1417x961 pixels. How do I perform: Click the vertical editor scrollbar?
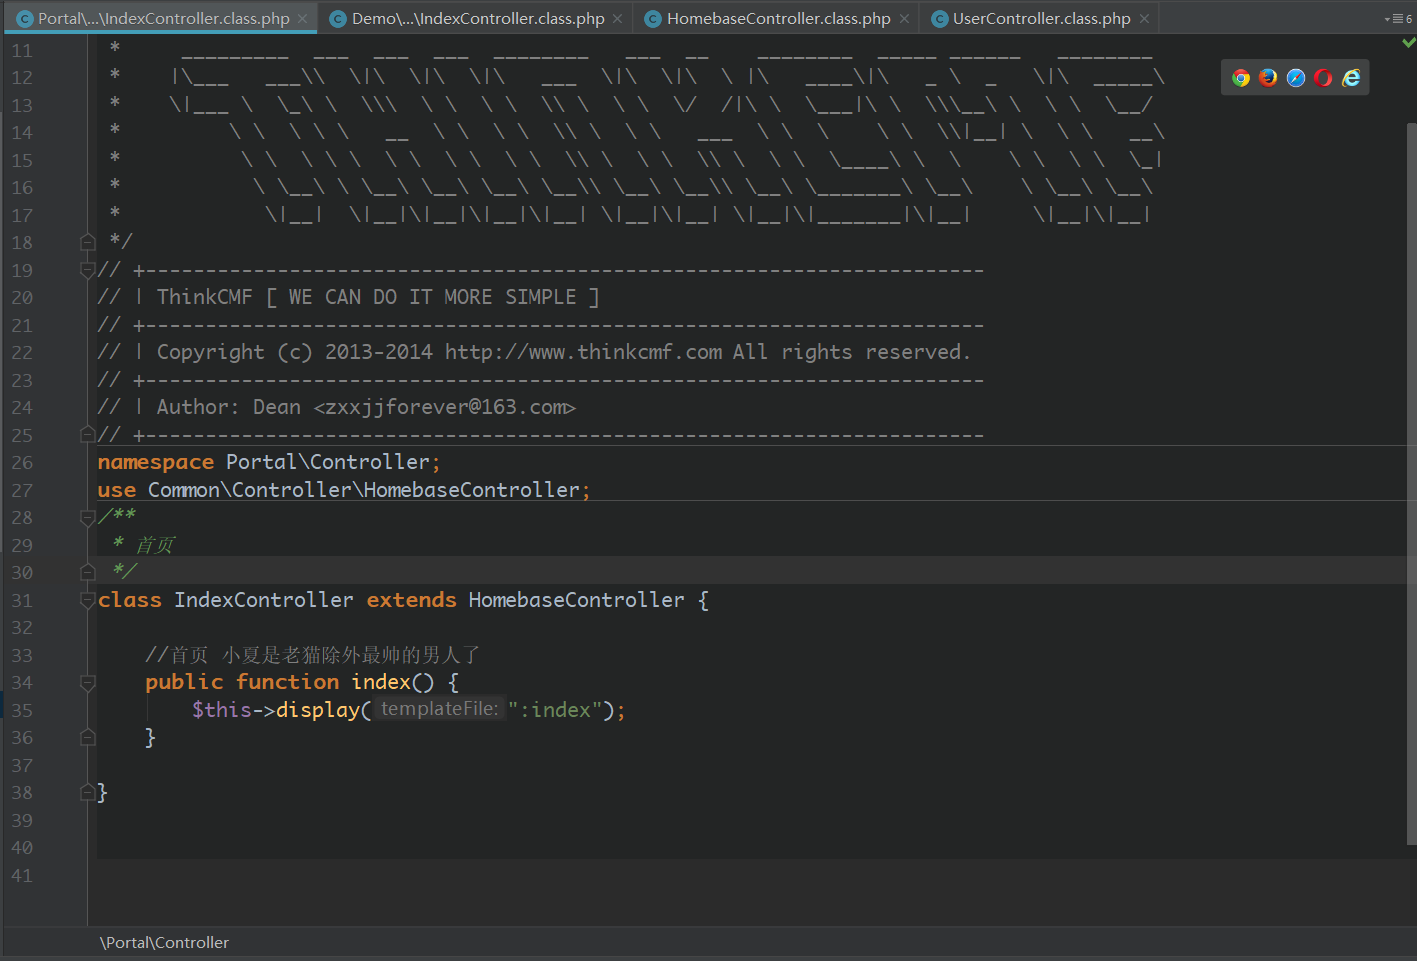coord(1411,484)
